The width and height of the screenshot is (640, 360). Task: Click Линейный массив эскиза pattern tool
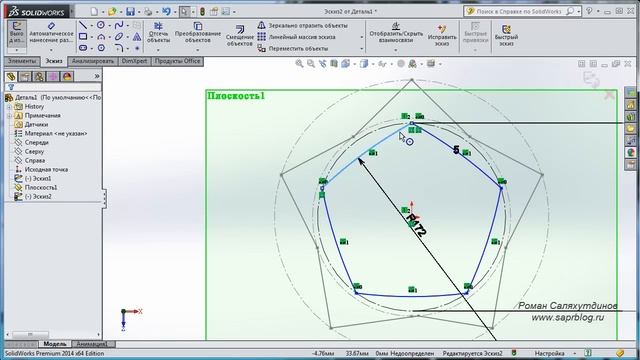(x=296, y=37)
